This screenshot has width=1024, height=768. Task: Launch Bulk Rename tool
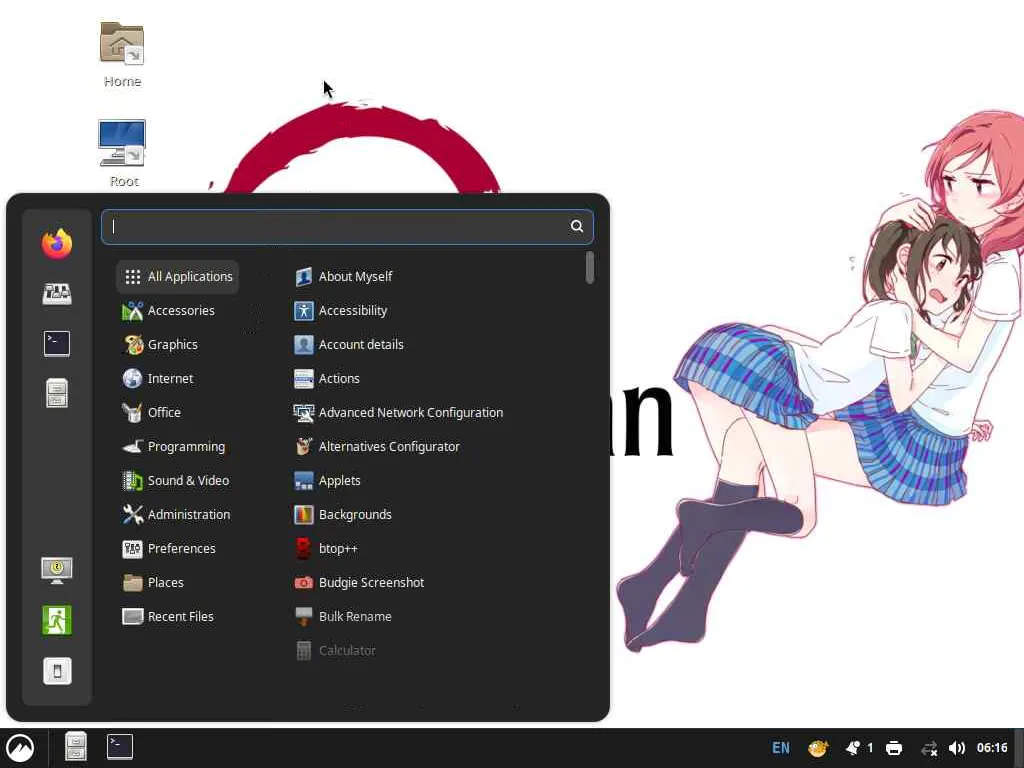[344, 616]
